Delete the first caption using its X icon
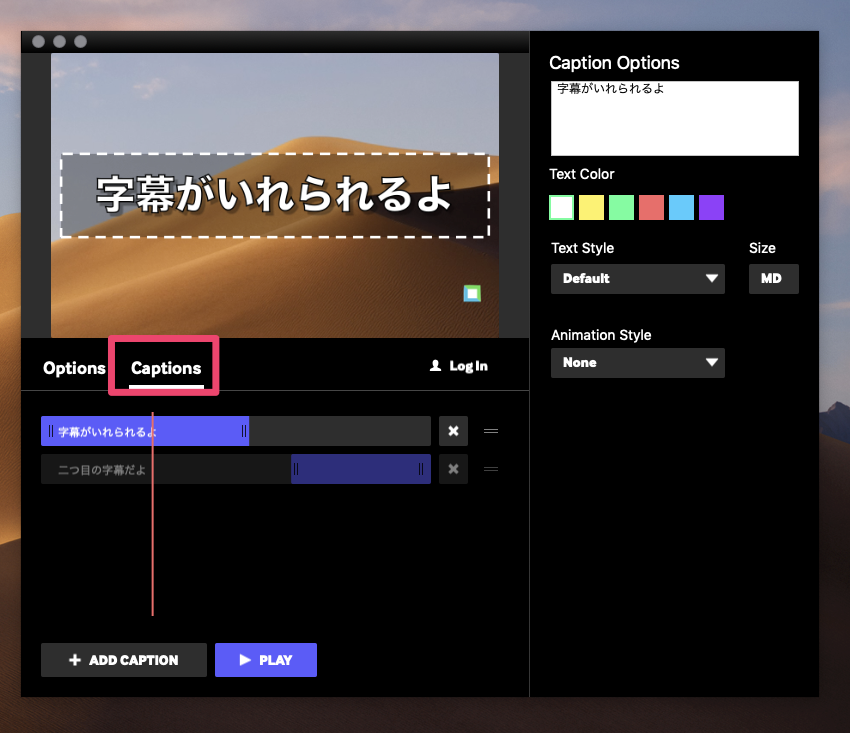850x733 pixels. click(453, 431)
